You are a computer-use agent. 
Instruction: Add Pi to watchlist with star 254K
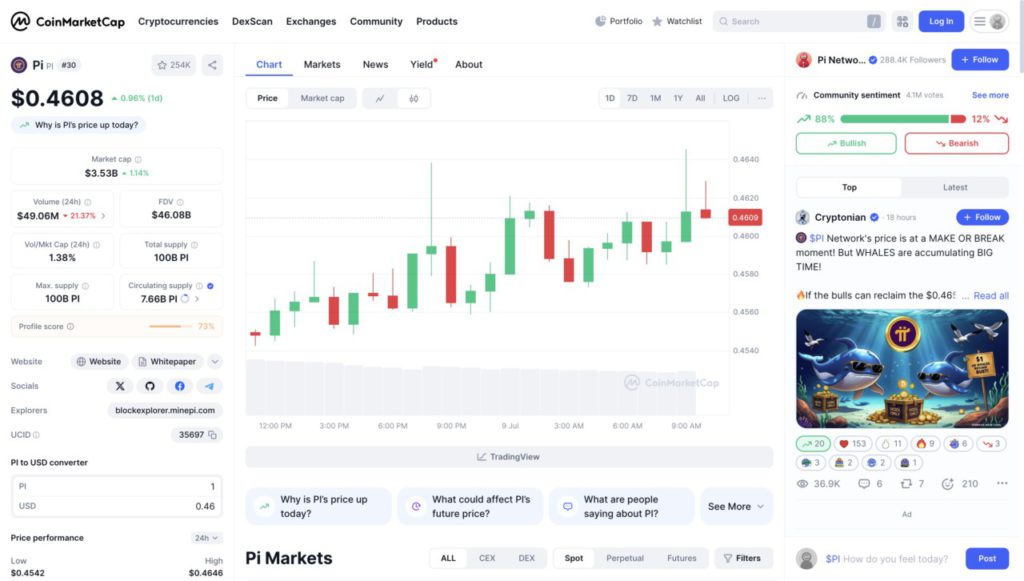pos(173,65)
